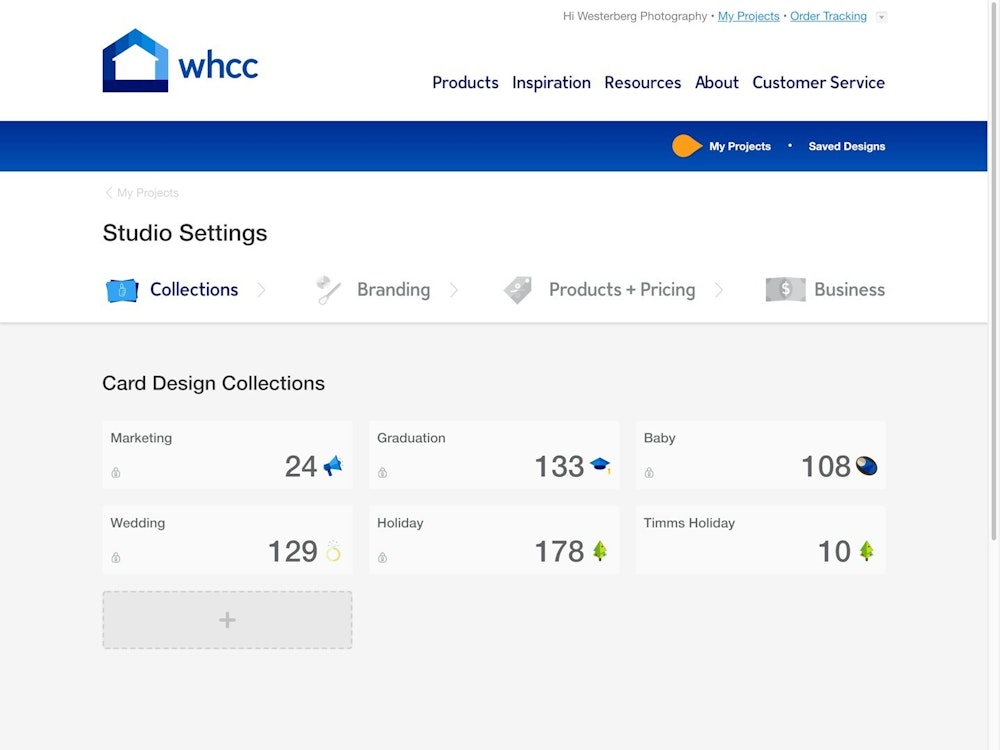Open the Customer Service menu
This screenshot has height=750, width=1000.
coord(818,83)
